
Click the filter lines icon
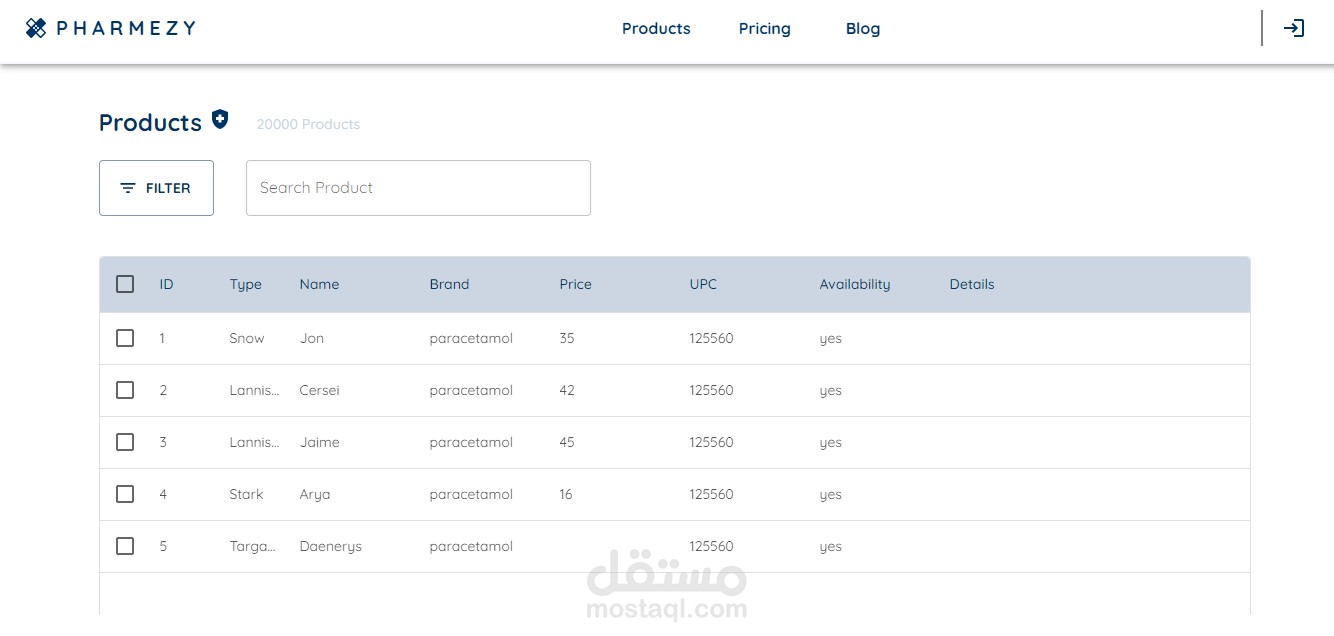(x=128, y=188)
